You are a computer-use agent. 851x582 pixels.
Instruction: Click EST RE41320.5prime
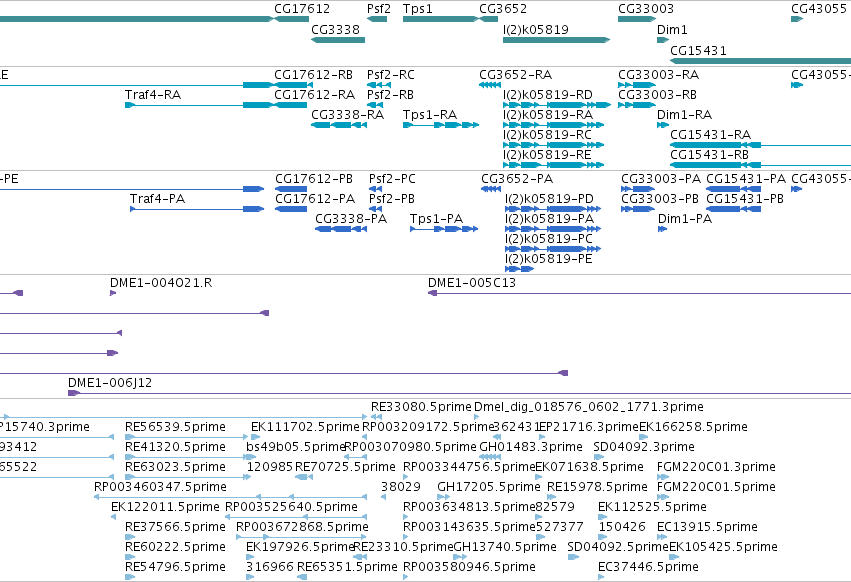(175, 447)
